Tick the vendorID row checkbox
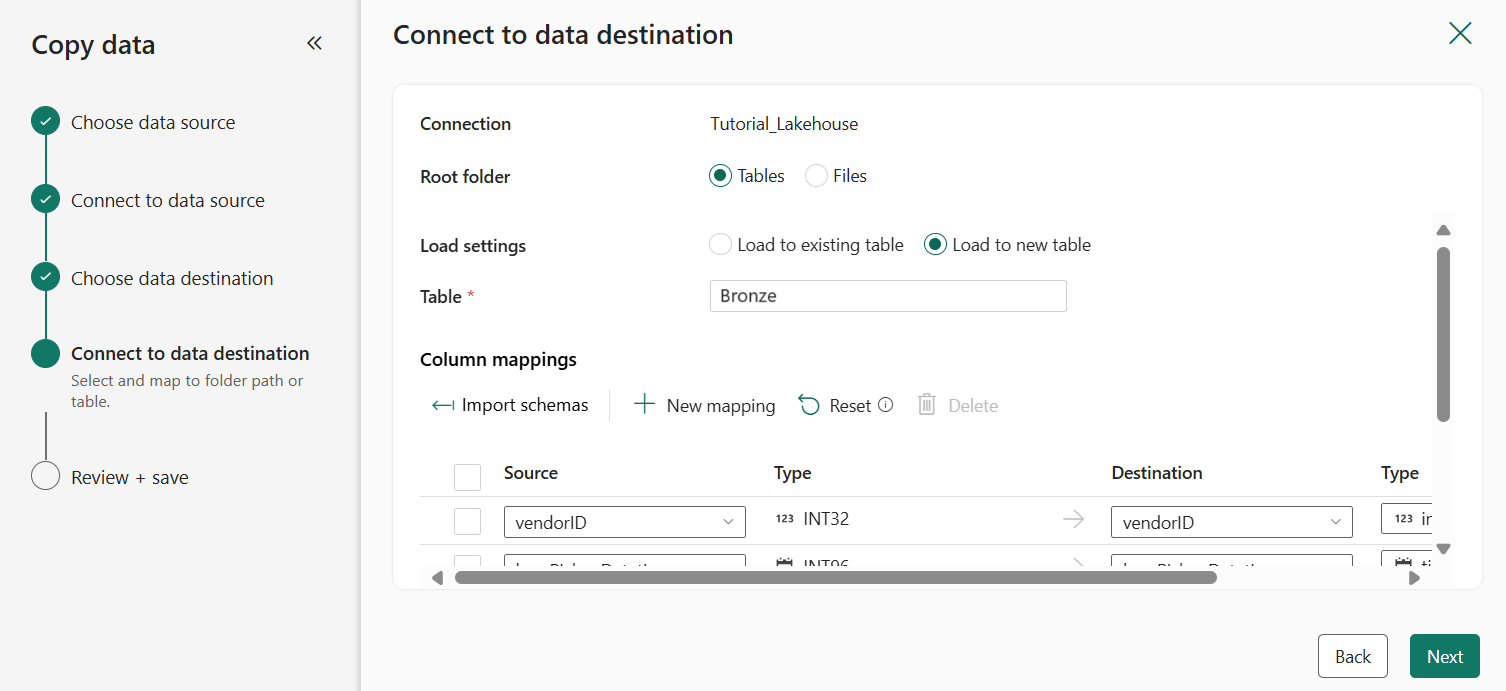The width and height of the screenshot is (1506, 691). pyautogui.click(x=467, y=521)
